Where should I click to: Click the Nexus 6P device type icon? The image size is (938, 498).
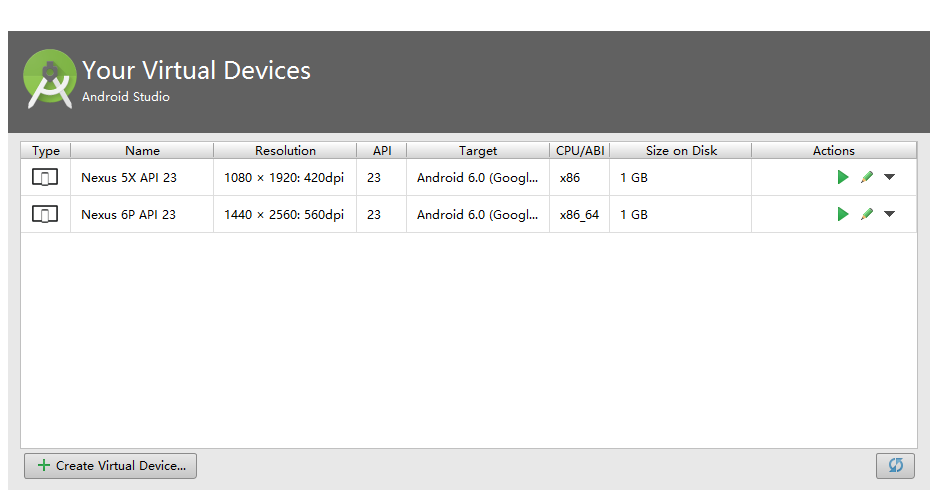(45, 214)
